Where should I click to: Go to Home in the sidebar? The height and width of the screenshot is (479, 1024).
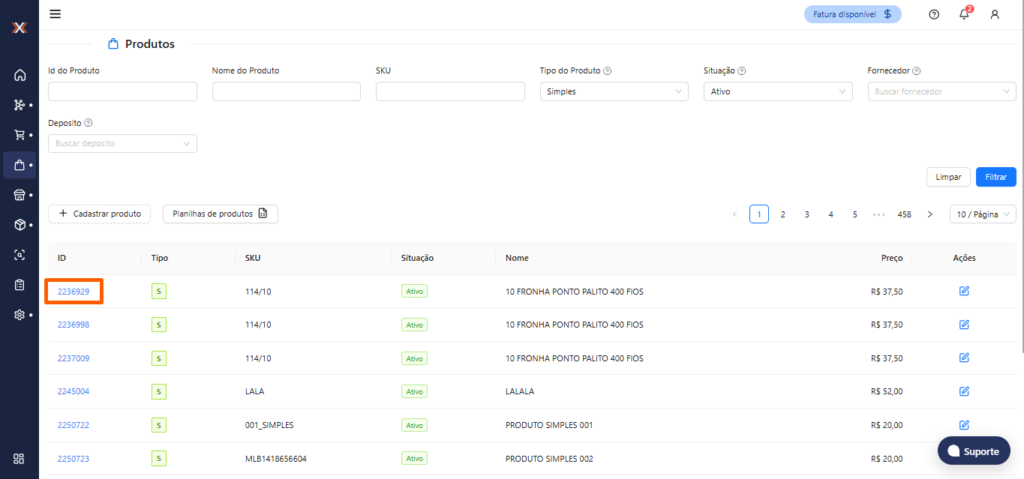click(x=19, y=75)
